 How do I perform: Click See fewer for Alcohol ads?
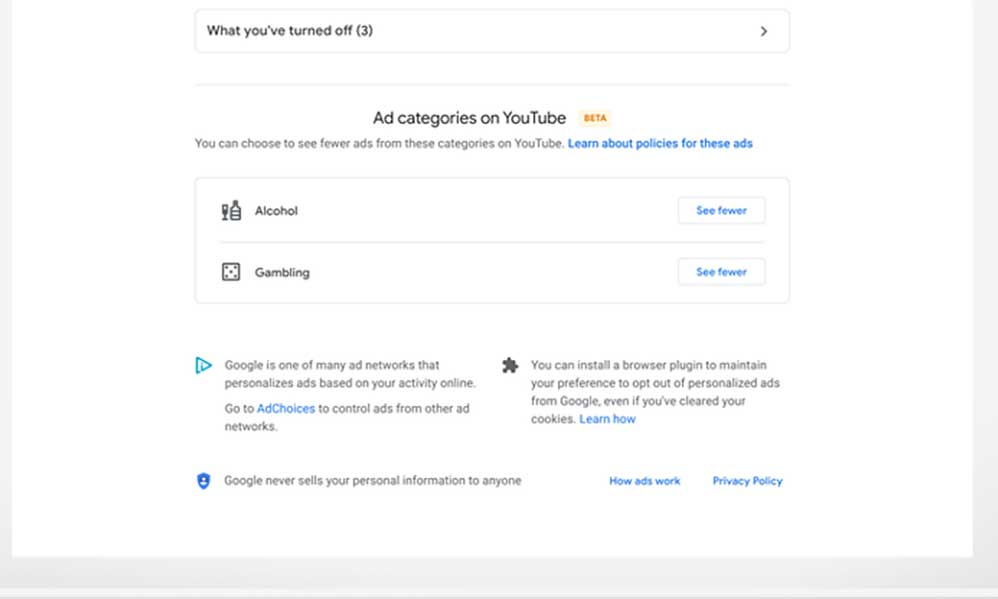(x=721, y=210)
